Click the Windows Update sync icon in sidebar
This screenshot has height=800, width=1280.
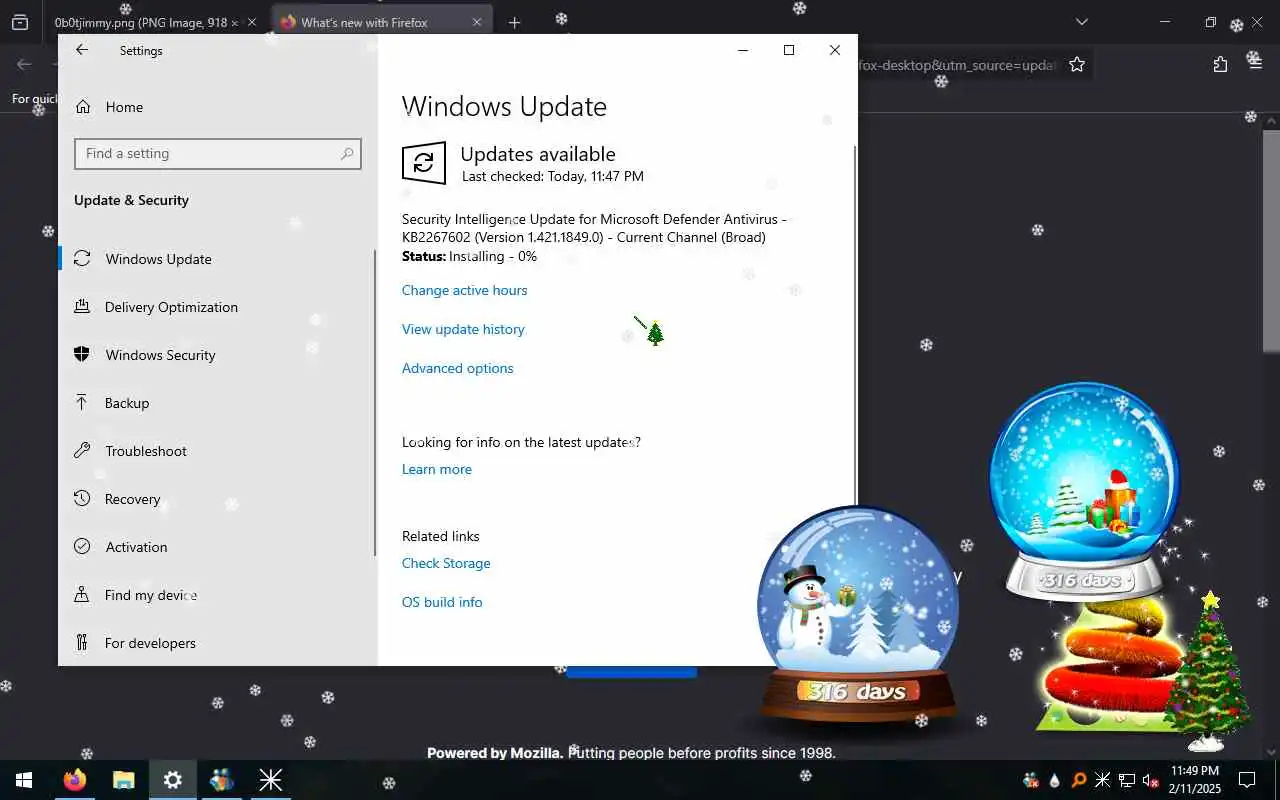(x=83, y=259)
